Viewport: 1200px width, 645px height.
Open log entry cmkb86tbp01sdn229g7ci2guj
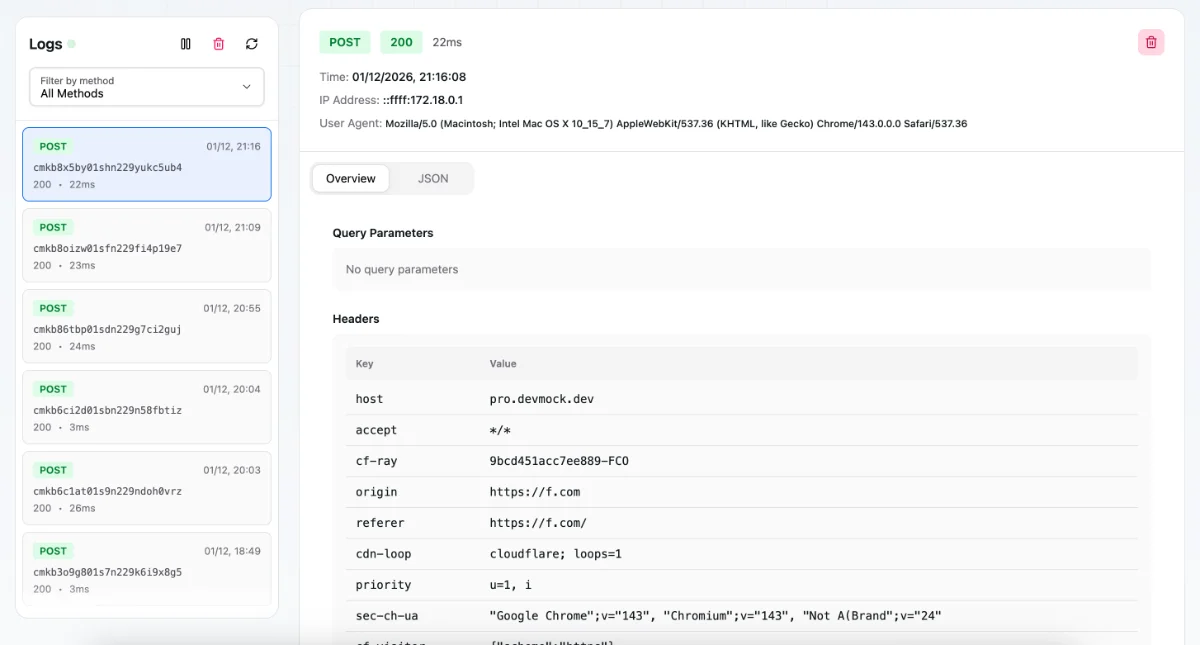point(146,327)
